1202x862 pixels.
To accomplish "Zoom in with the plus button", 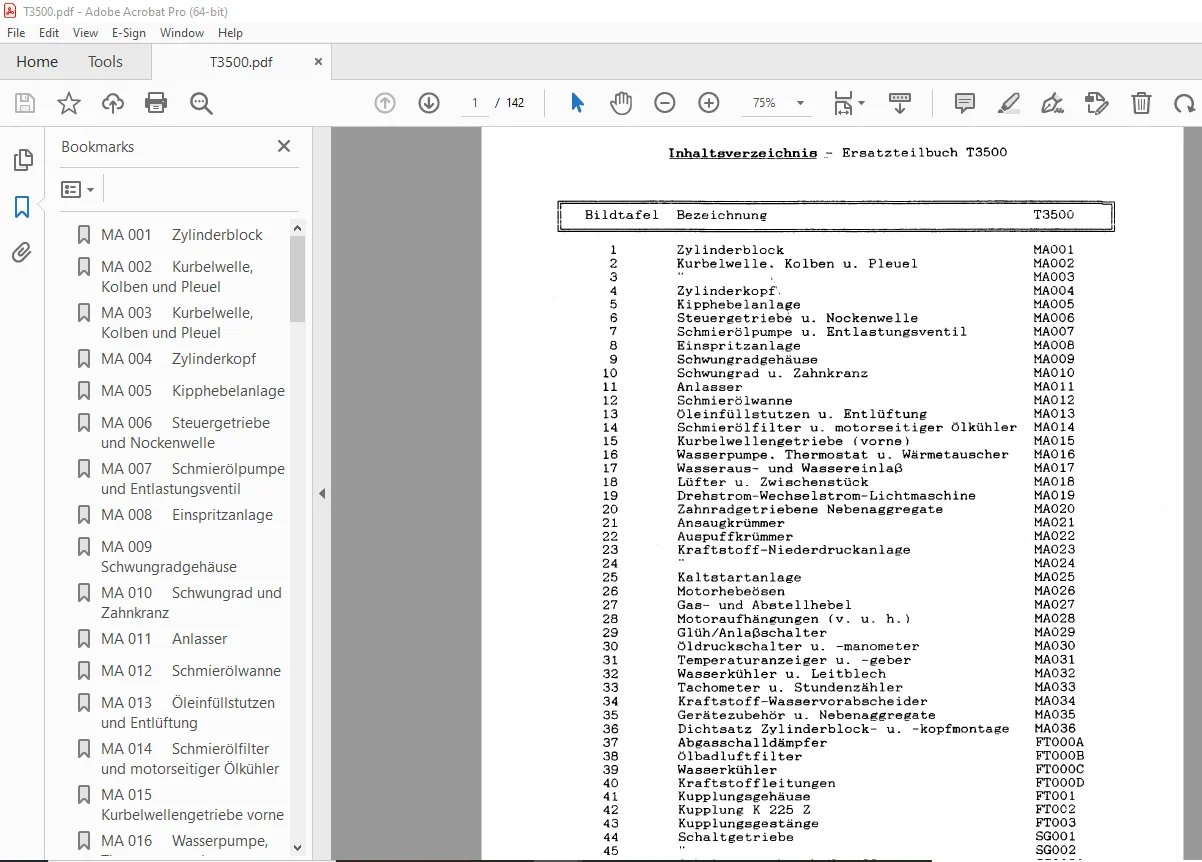I will [x=709, y=103].
